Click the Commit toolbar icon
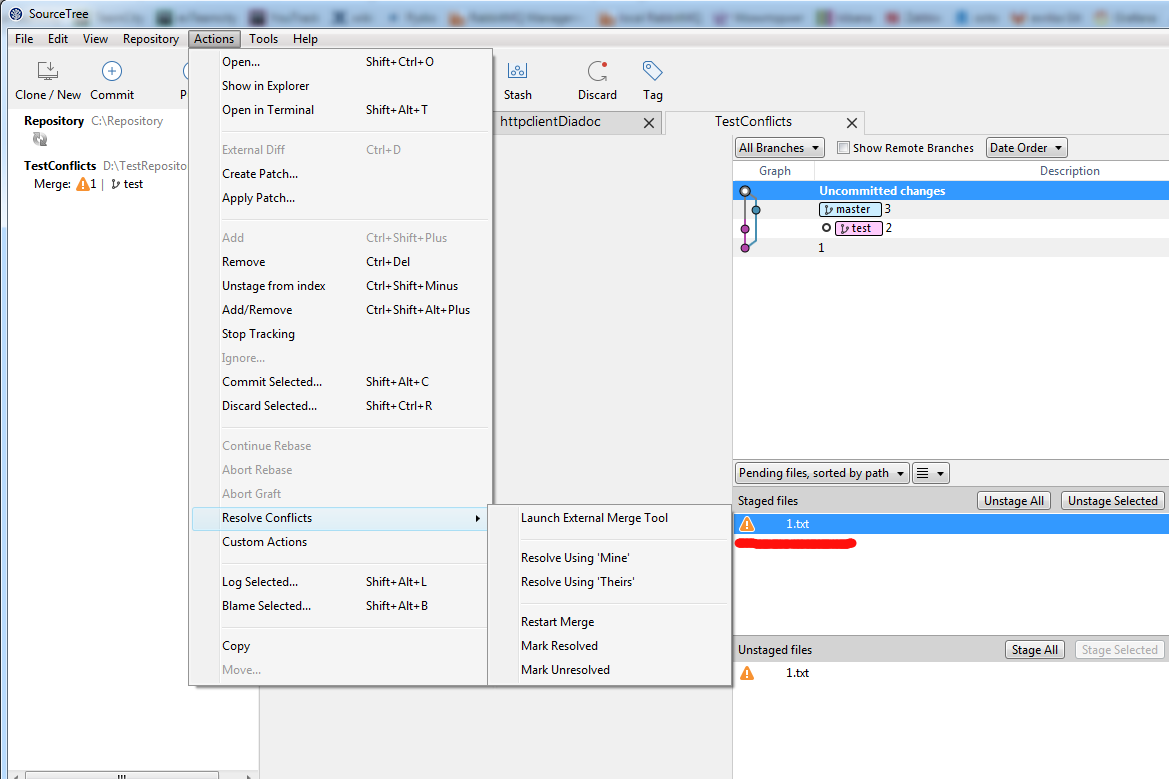 coord(112,72)
